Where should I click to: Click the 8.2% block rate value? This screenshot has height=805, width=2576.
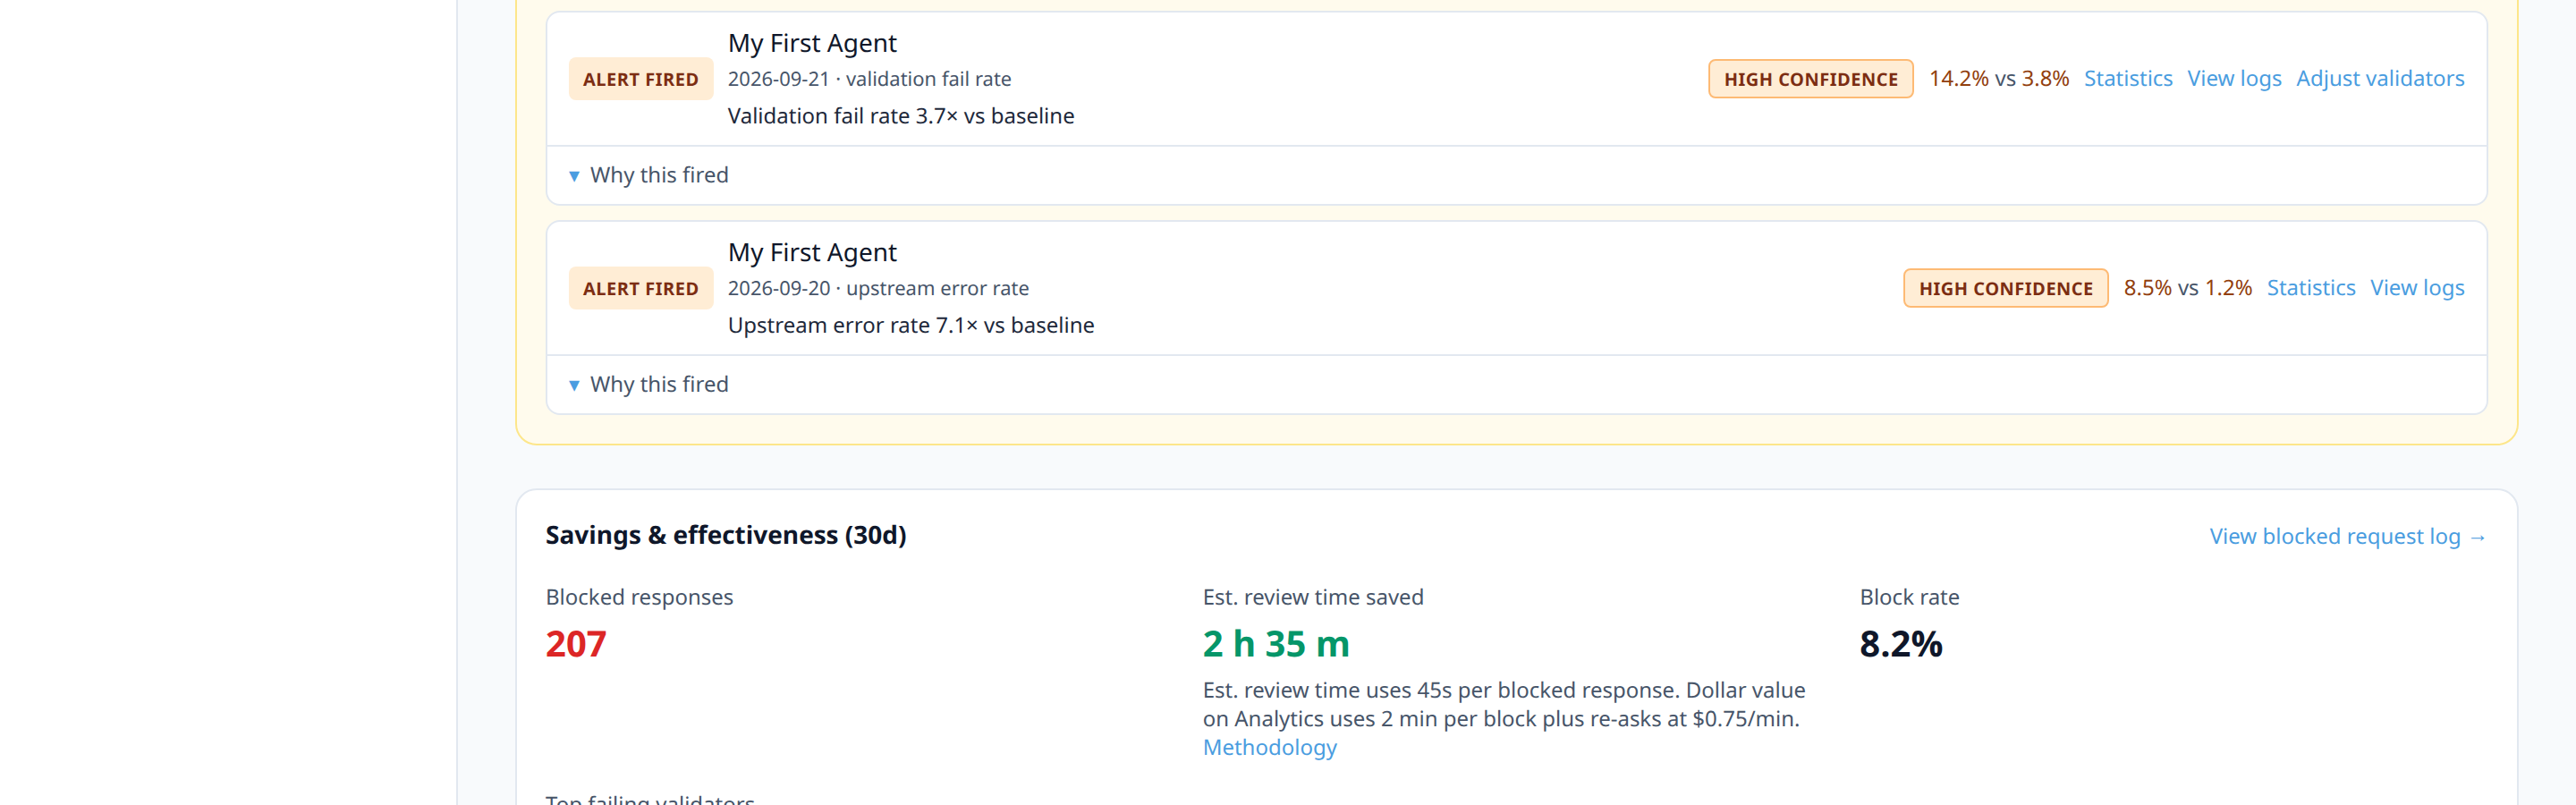click(1900, 644)
